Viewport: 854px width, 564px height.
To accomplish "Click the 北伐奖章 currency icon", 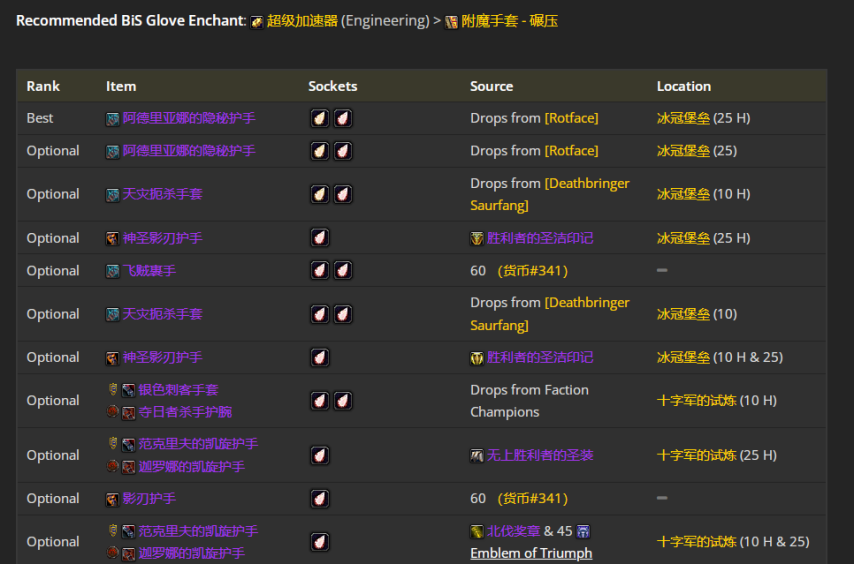I will [477, 531].
